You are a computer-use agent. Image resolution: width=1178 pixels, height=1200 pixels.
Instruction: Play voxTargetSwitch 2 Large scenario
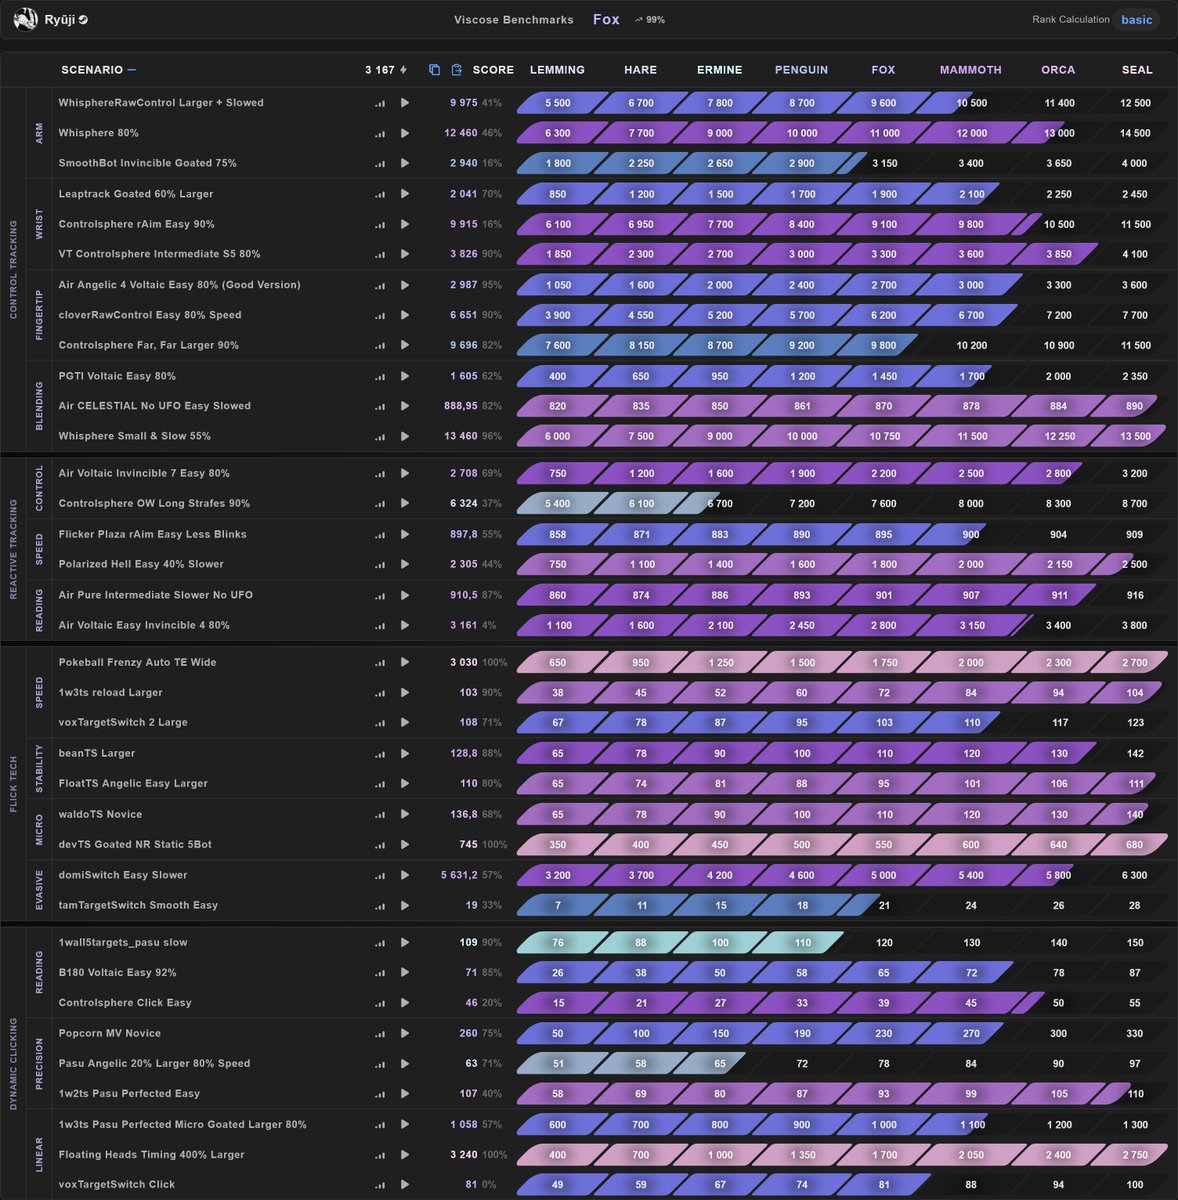(x=405, y=722)
